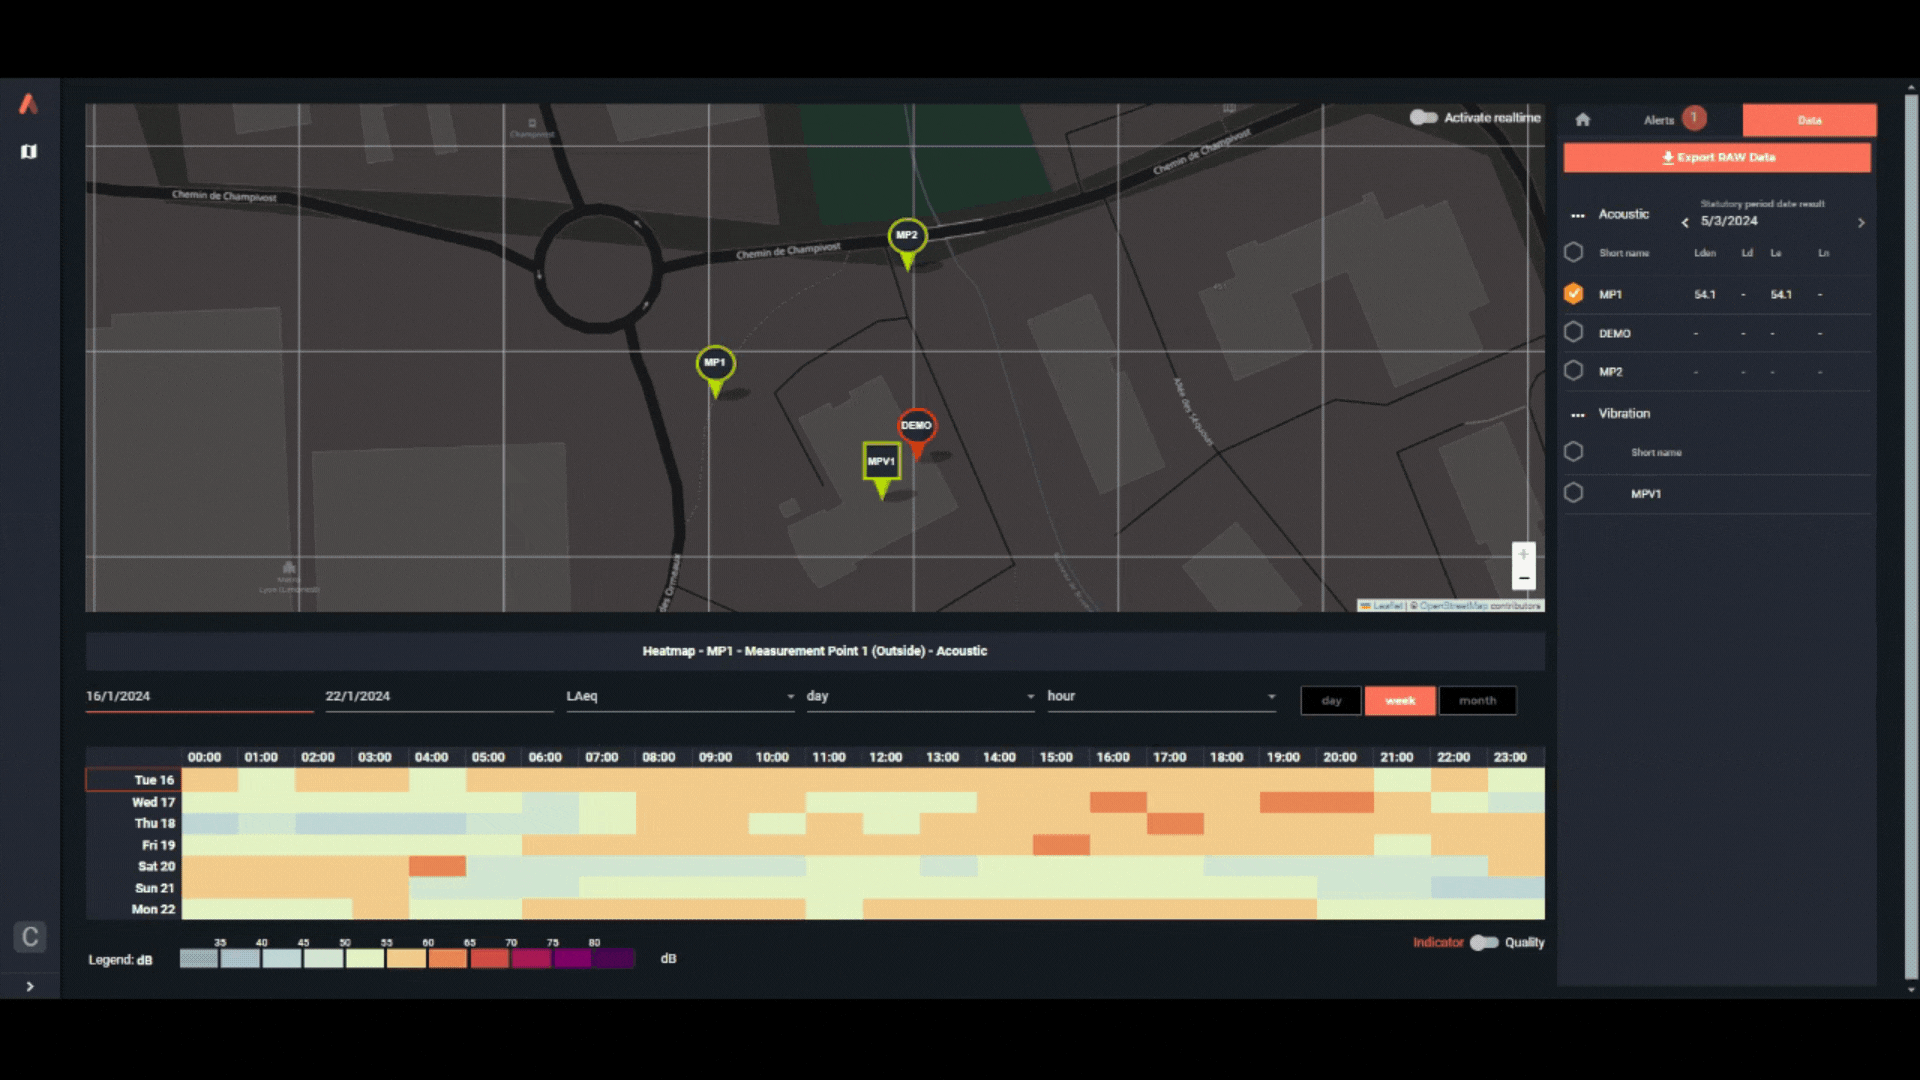The height and width of the screenshot is (1080, 1920).
Task: Switch the Indicator/Quality toggle
Action: click(1484, 943)
